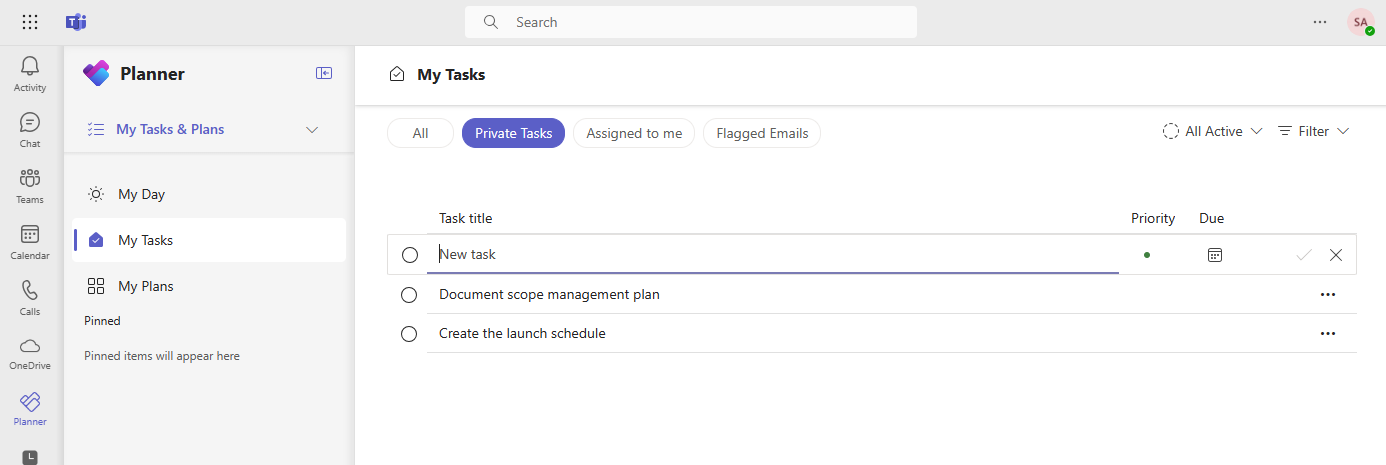The image size is (1386, 465).
Task: Switch to the Assigned to me tab
Action: coord(634,133)
